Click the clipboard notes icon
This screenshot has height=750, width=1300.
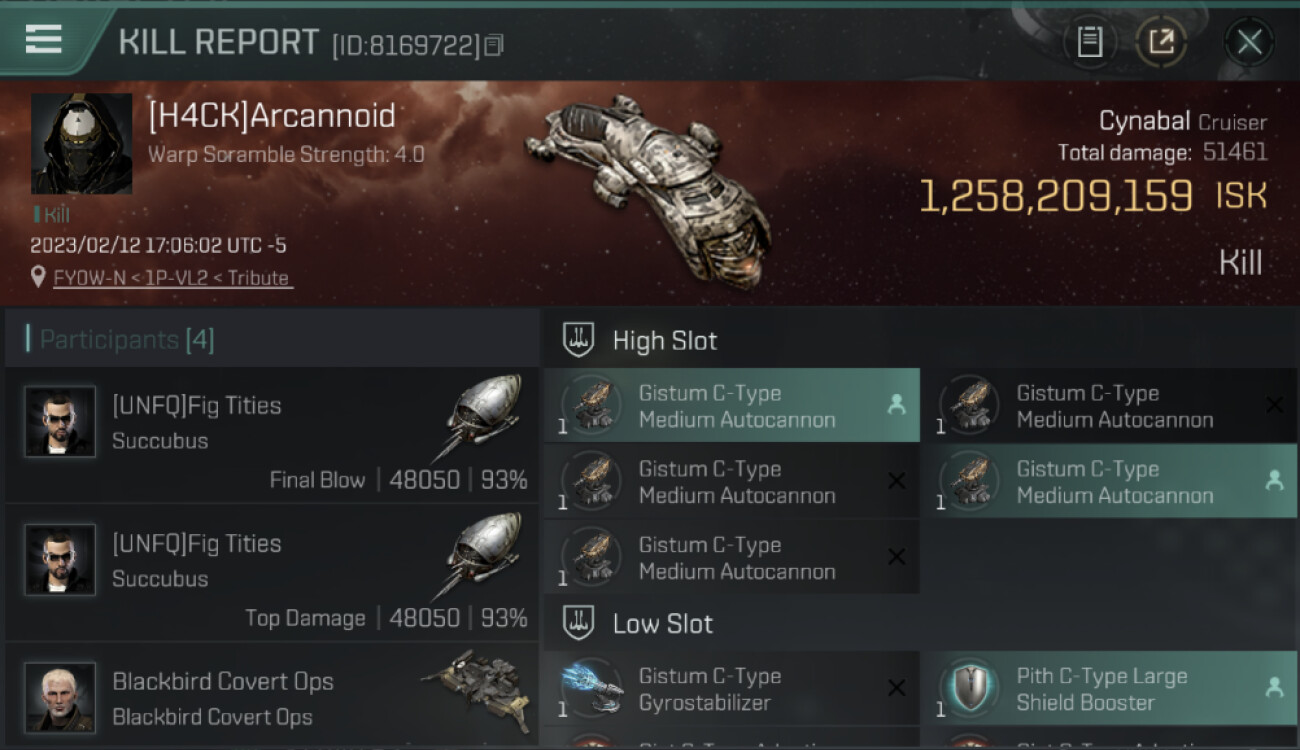point(1090,42)
